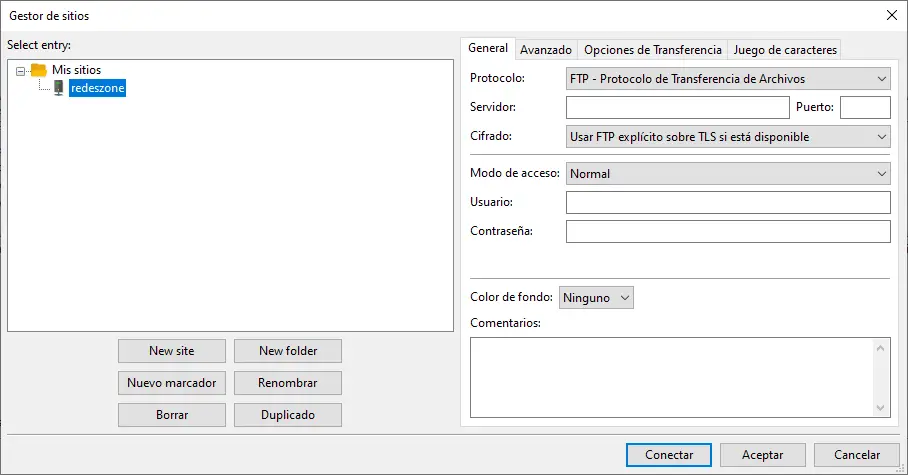
Task: Click the Servidor input field
Action: pos(677,108)
